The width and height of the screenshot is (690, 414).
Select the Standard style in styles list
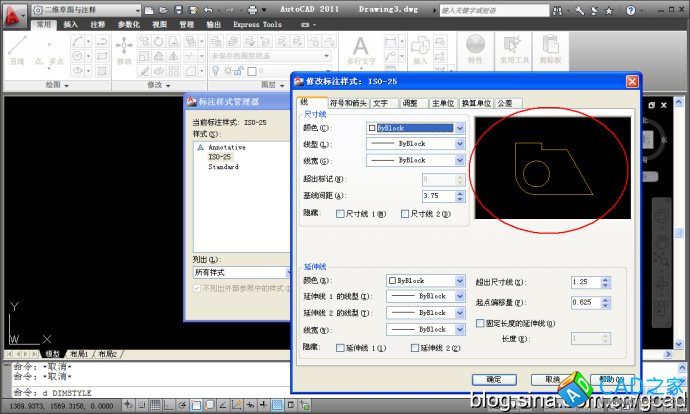click(223, 167)
